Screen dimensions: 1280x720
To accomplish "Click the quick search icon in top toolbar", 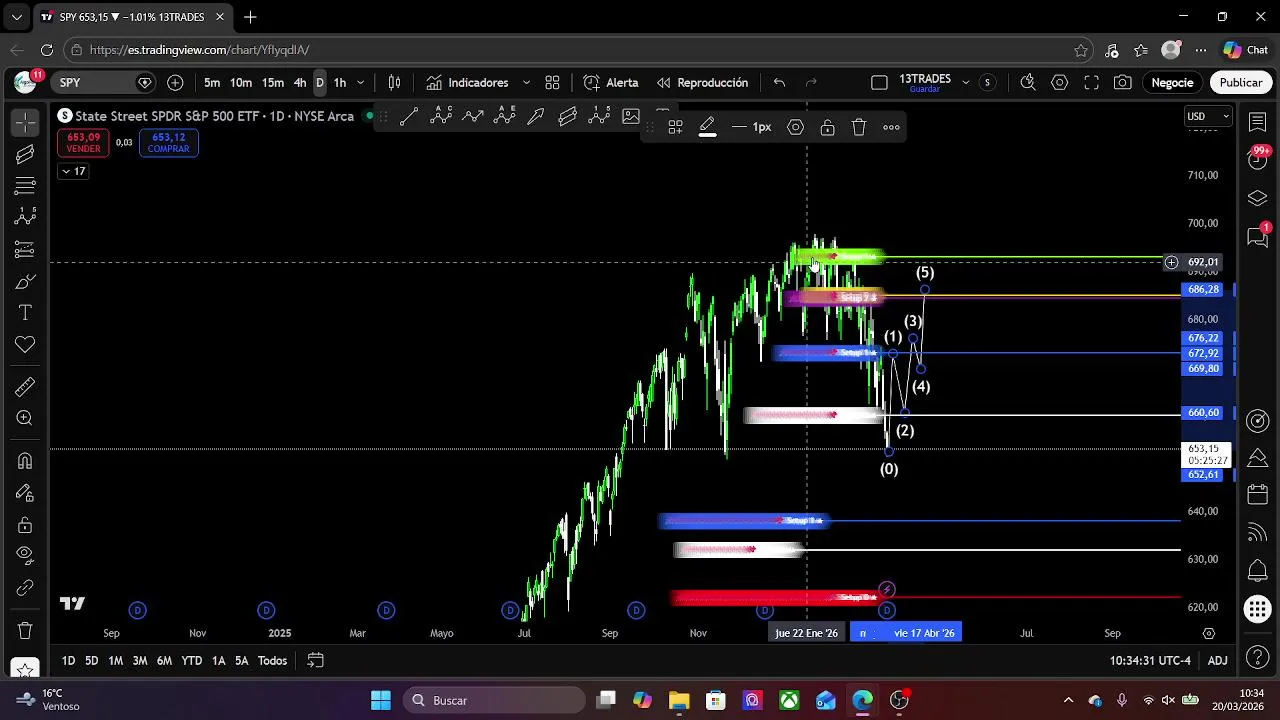I will tap(1028, 83).
